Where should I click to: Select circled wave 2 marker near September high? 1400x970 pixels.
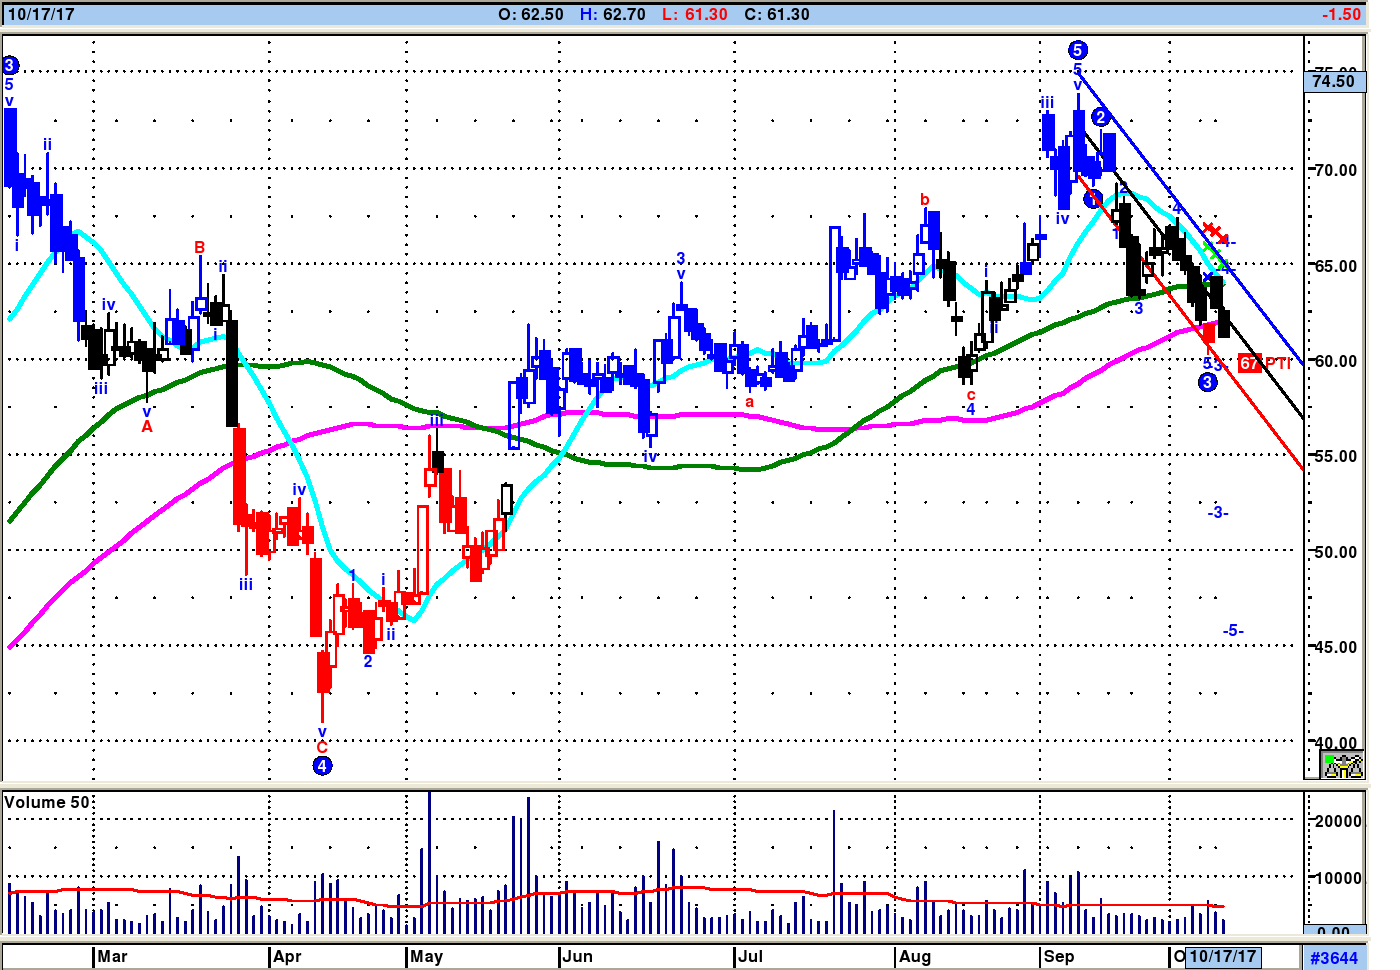click(1101, 118)
